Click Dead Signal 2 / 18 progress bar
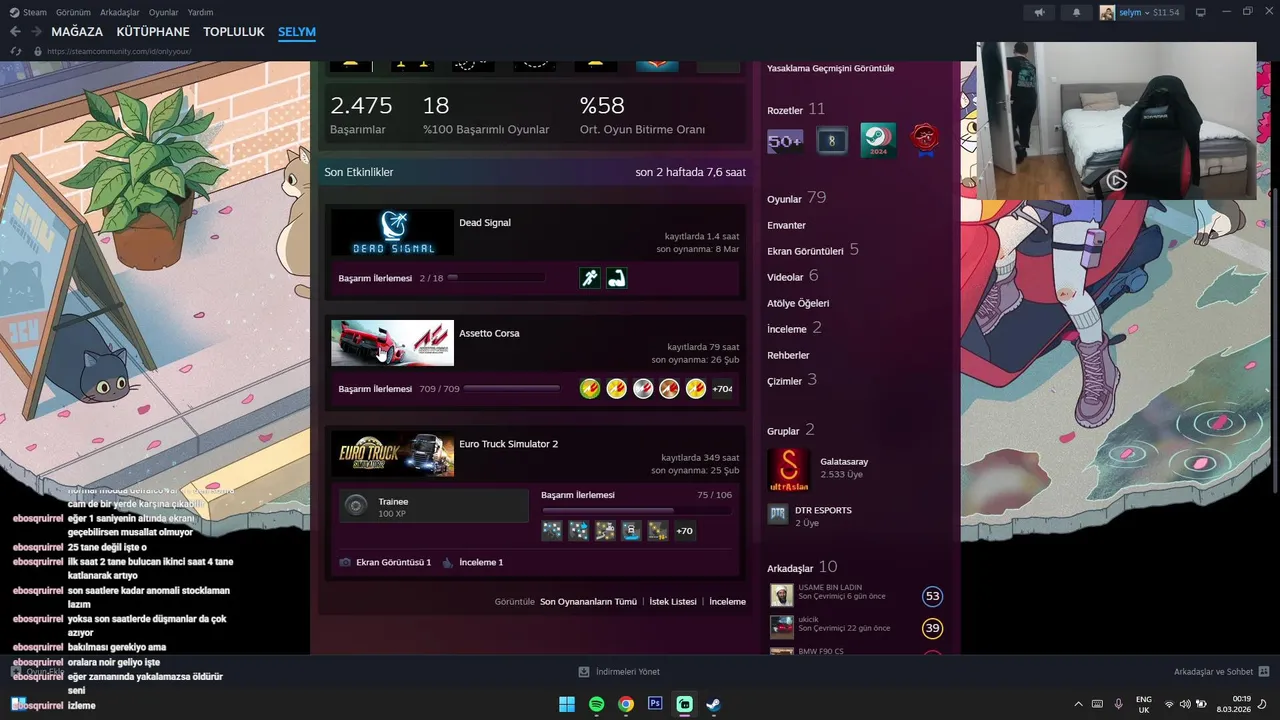 [496, 278]
